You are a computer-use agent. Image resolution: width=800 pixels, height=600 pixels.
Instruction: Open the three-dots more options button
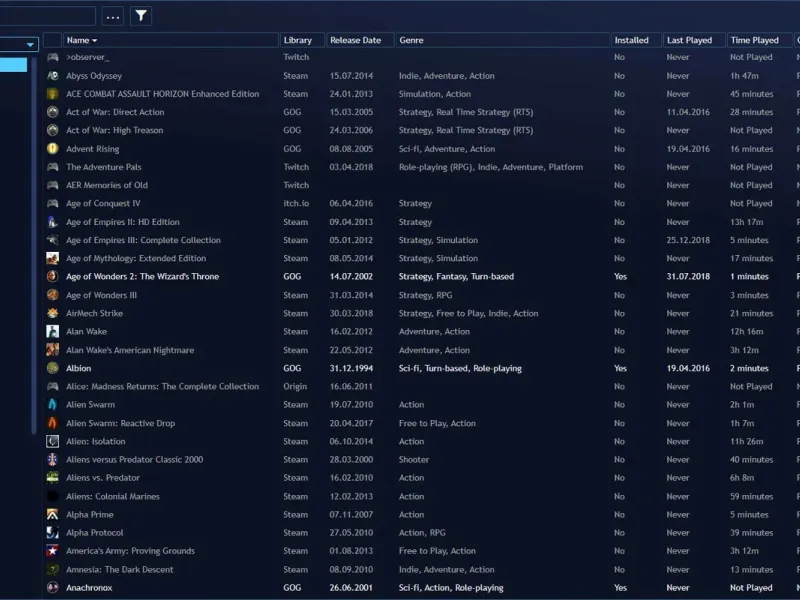click(x=113, y=16)
